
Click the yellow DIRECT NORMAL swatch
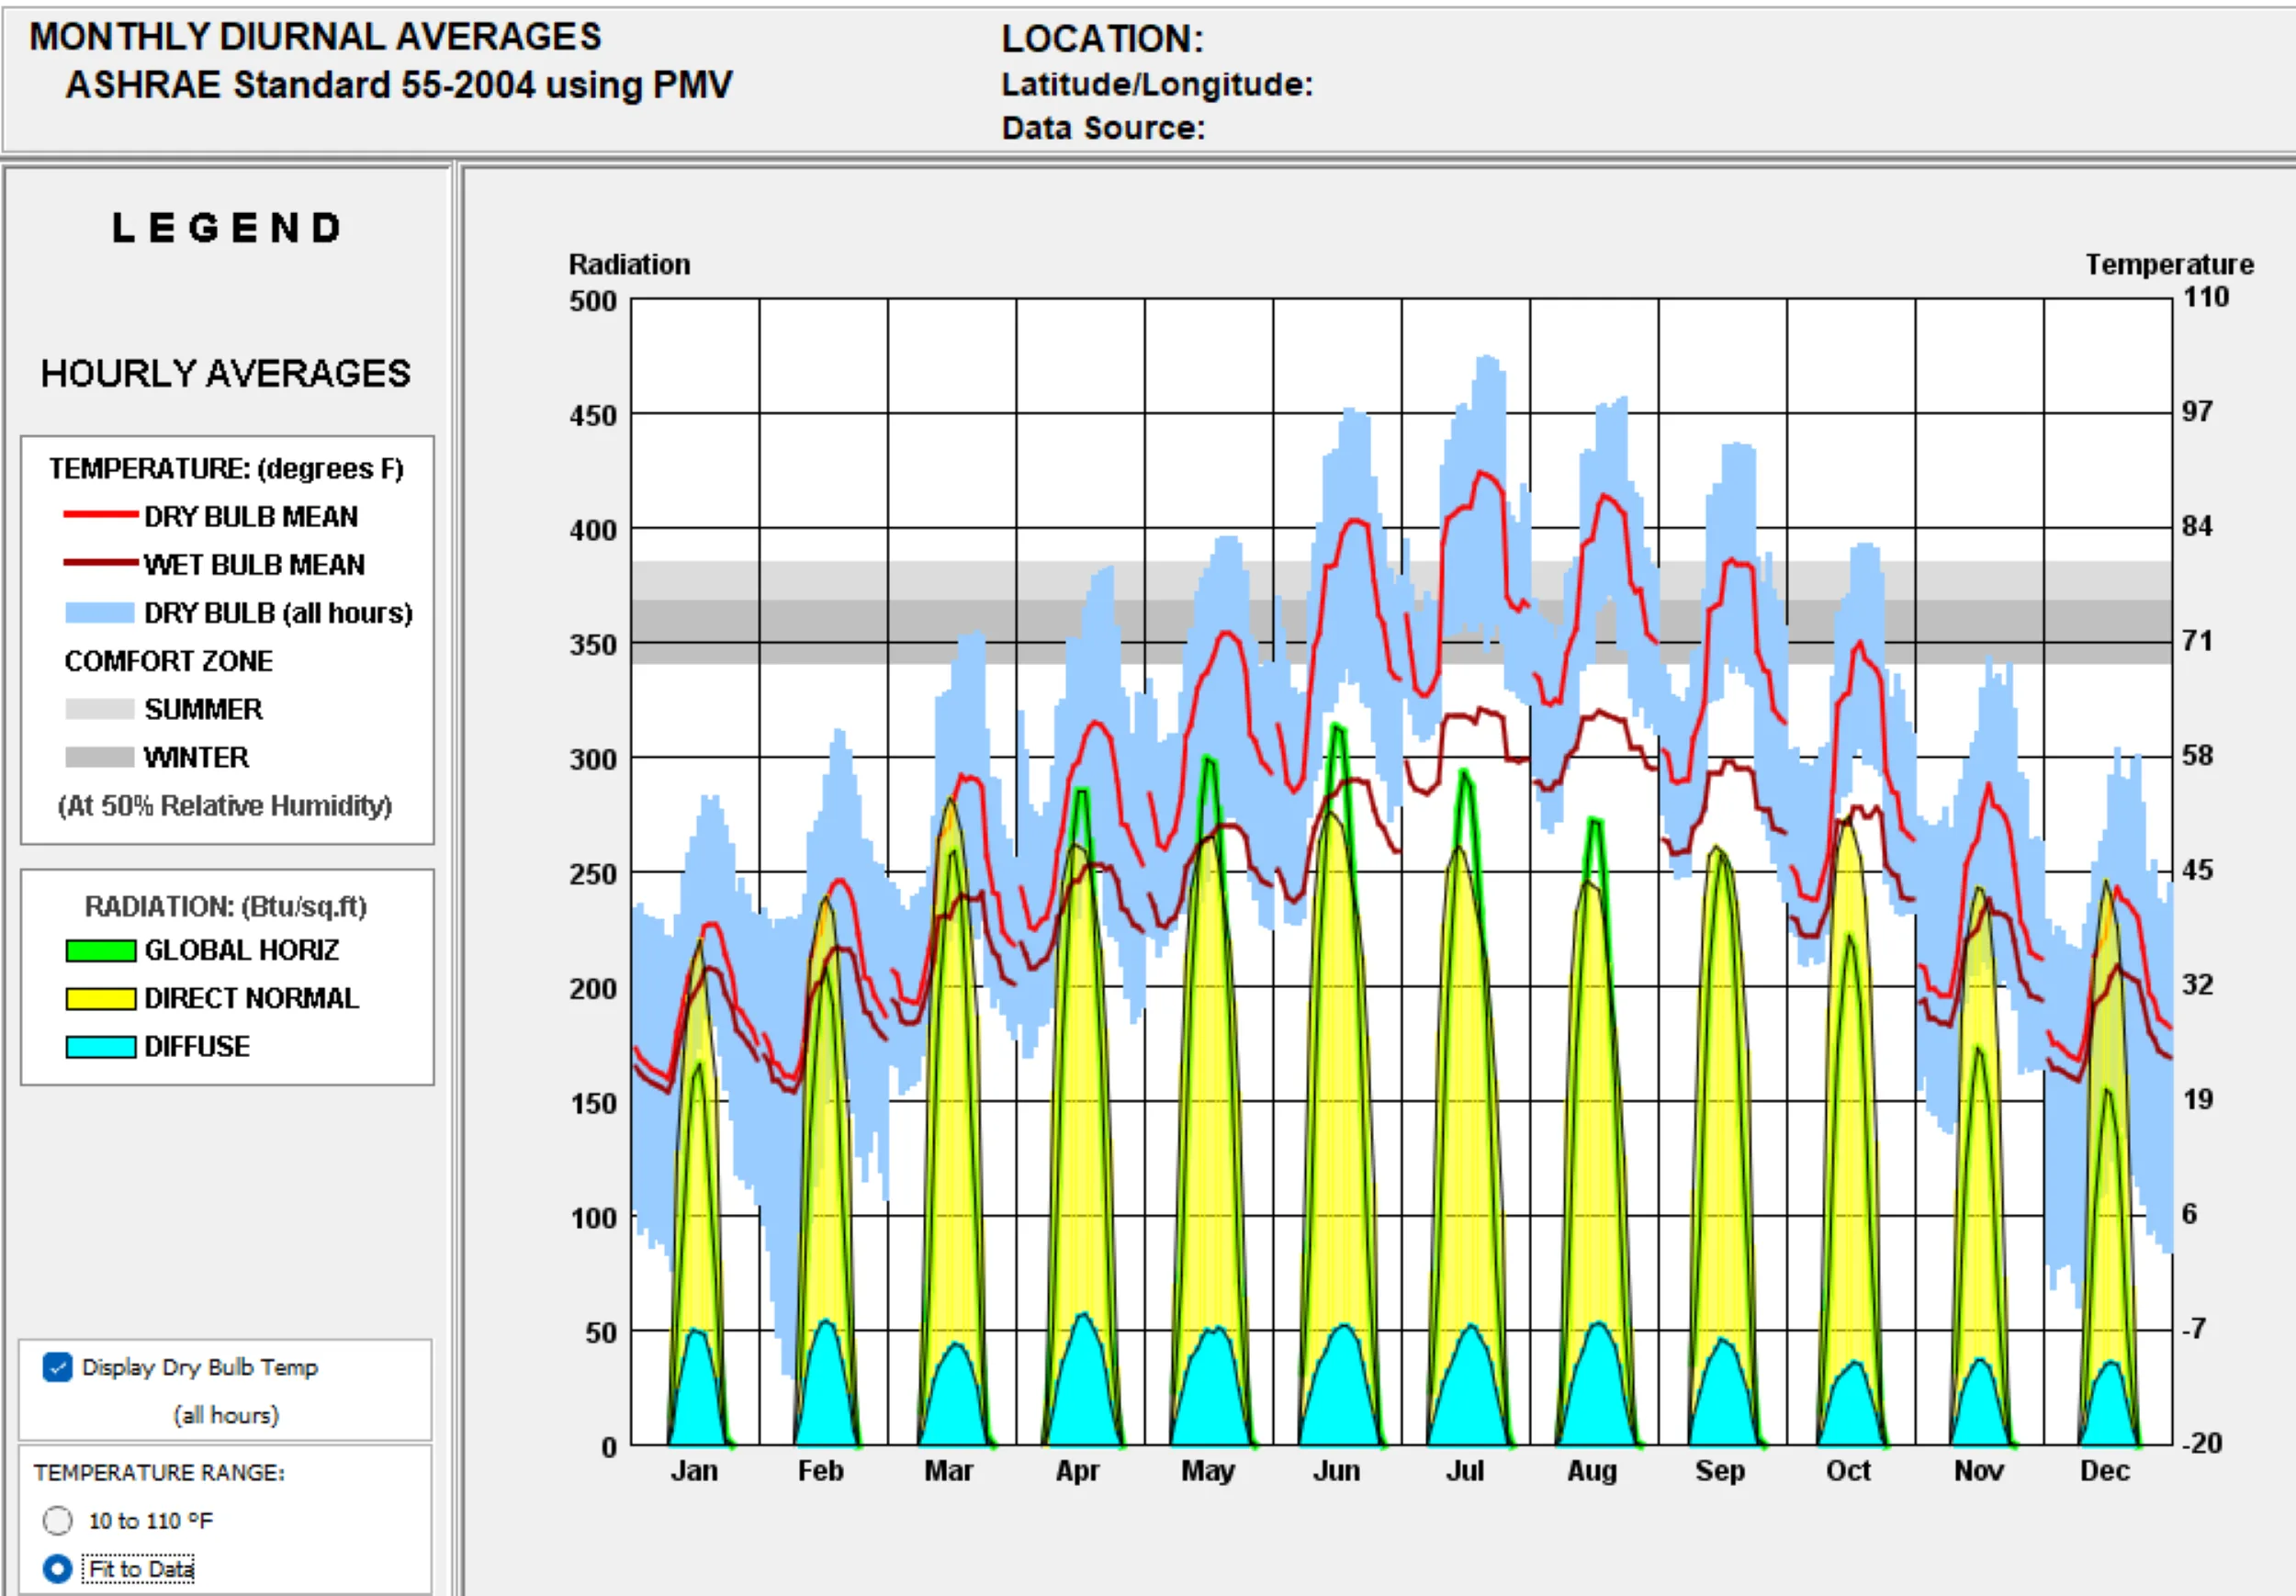click(100, 999)
